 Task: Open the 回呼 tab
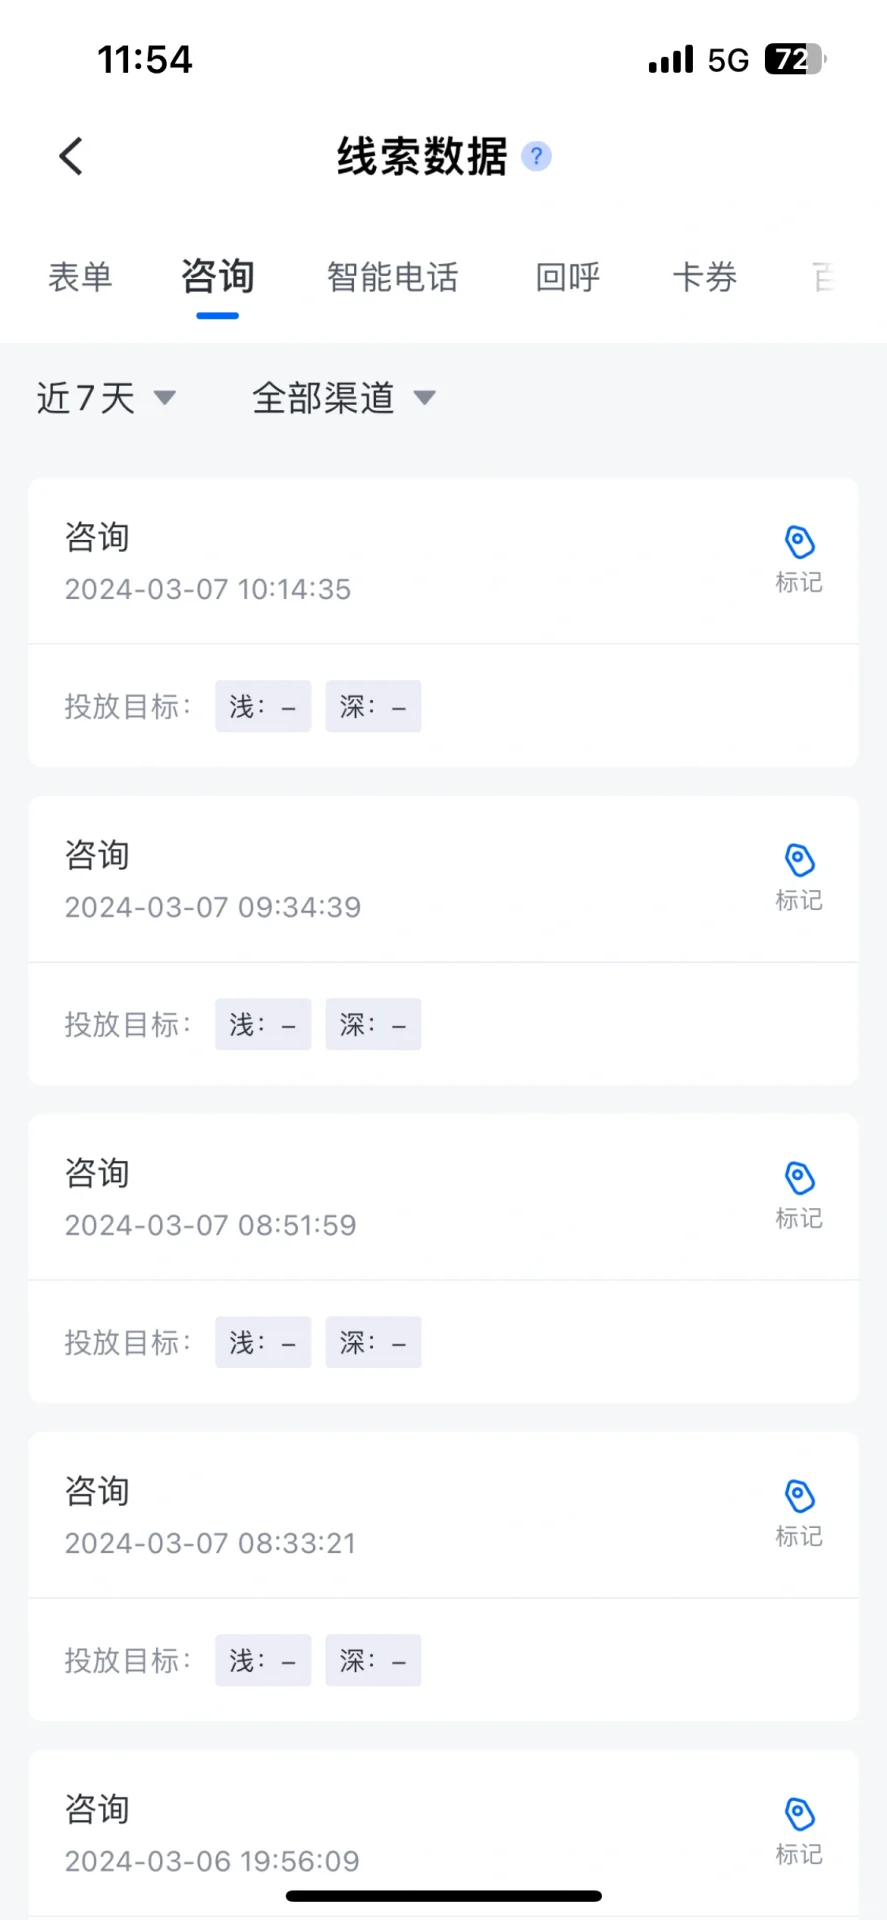pos(567,277)
